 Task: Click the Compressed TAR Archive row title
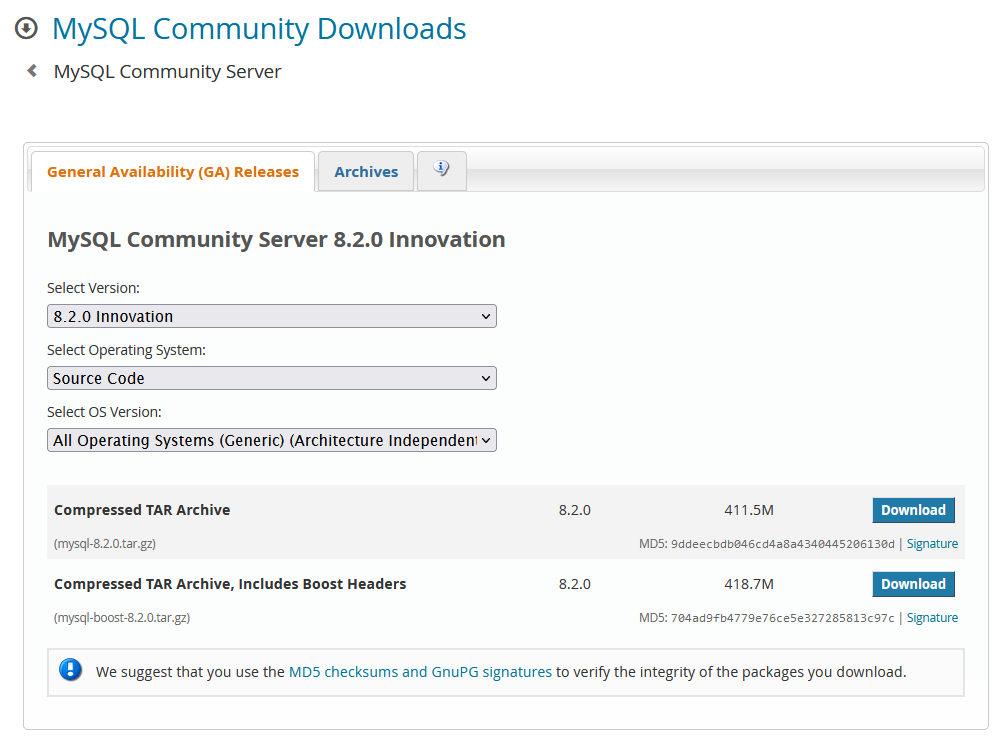[x=142, y=510]
